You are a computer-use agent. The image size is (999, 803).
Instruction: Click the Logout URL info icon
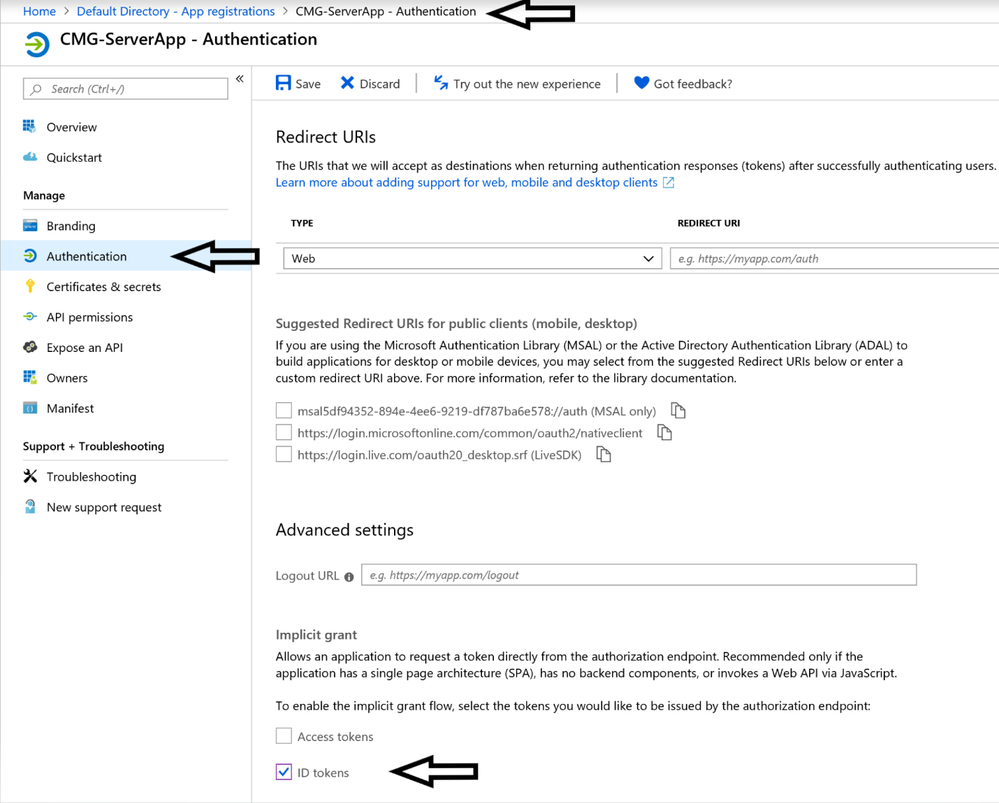[349, 577]
